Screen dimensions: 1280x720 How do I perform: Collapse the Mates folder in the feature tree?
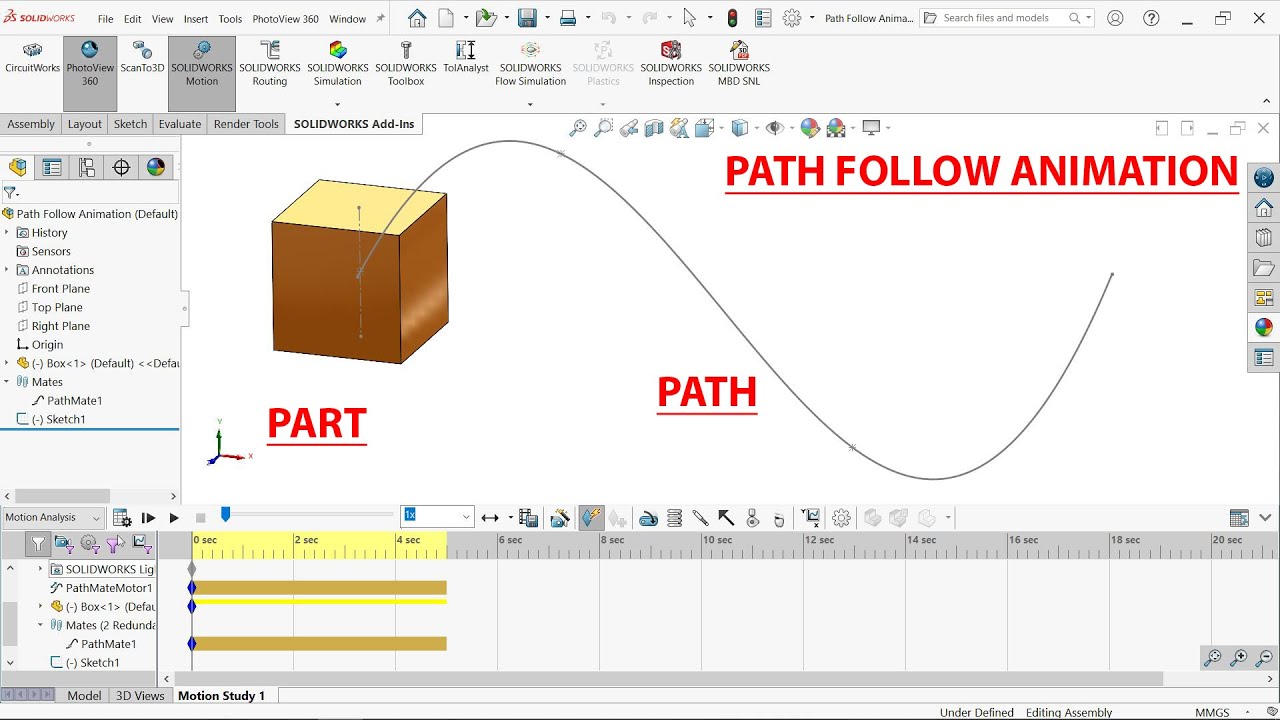(6, 382)
